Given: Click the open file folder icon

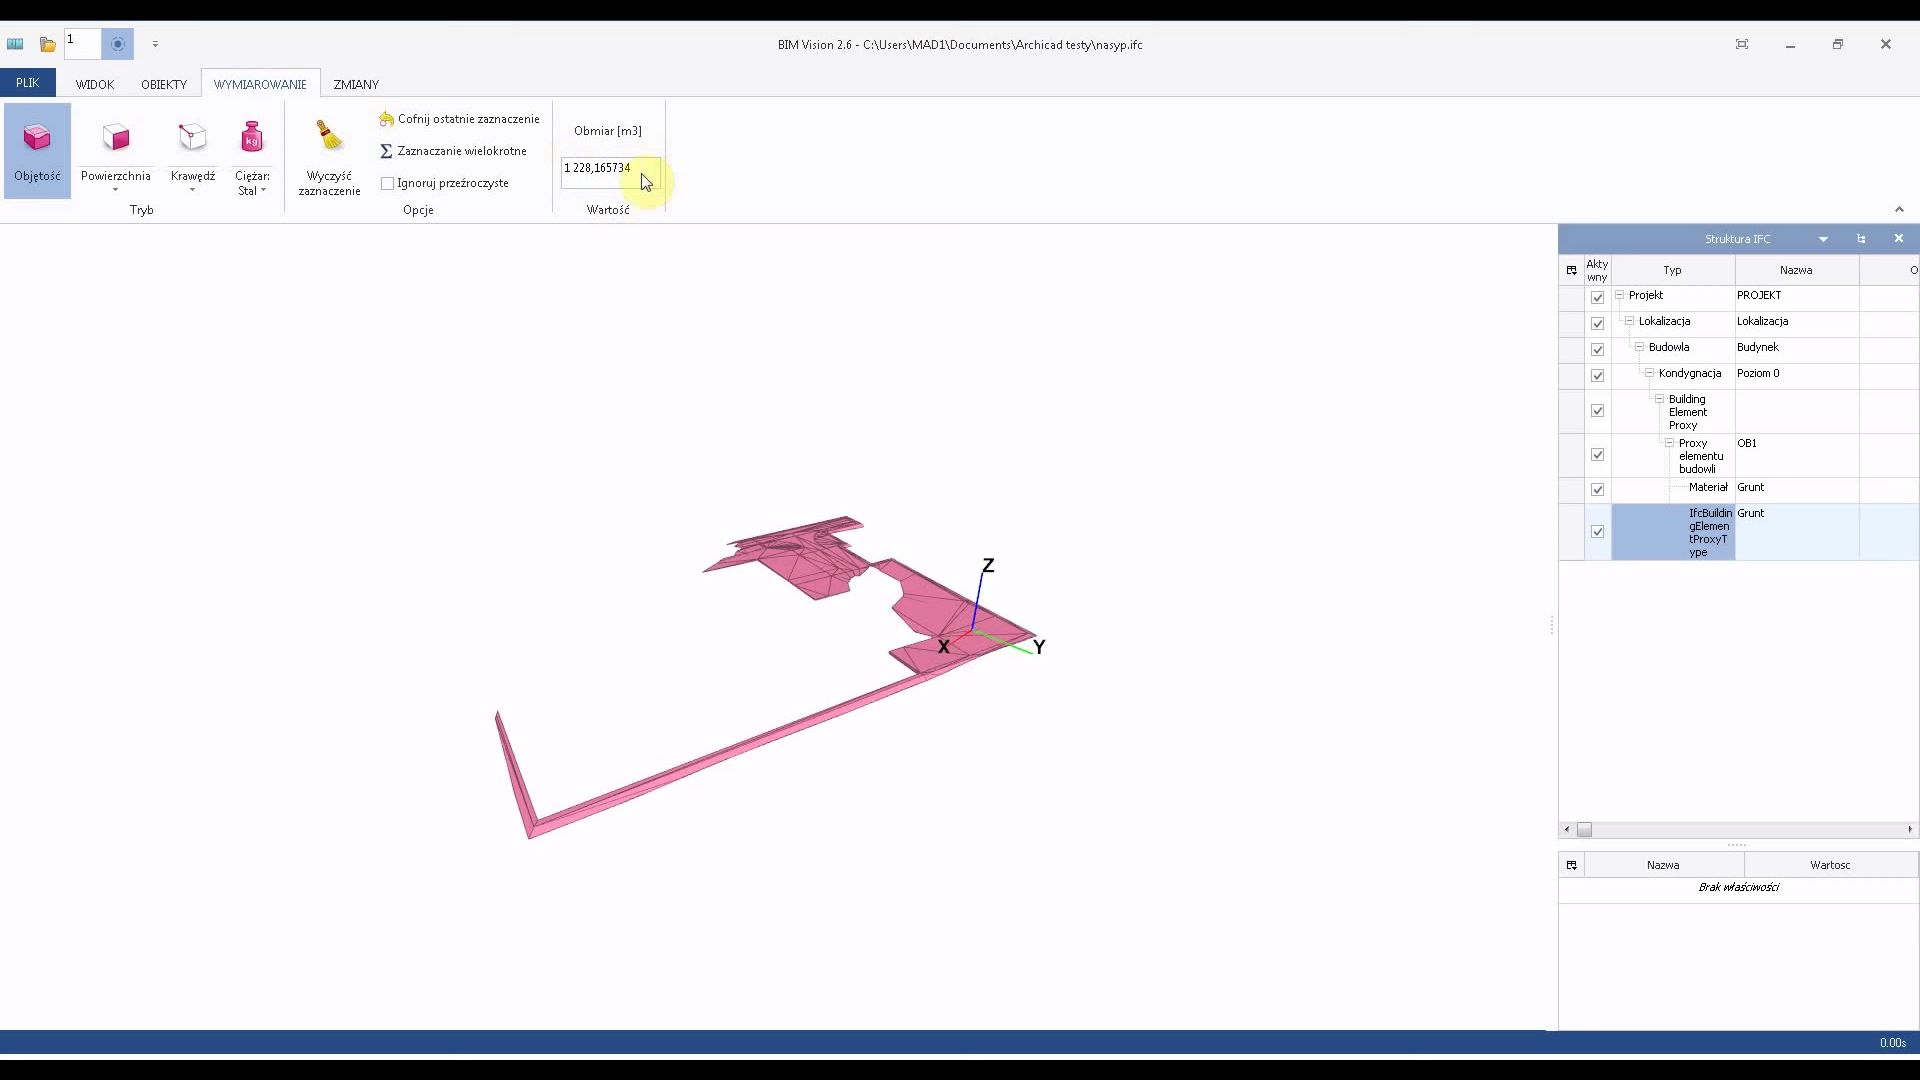Looking at the screenshot, I should click(47, 44).
